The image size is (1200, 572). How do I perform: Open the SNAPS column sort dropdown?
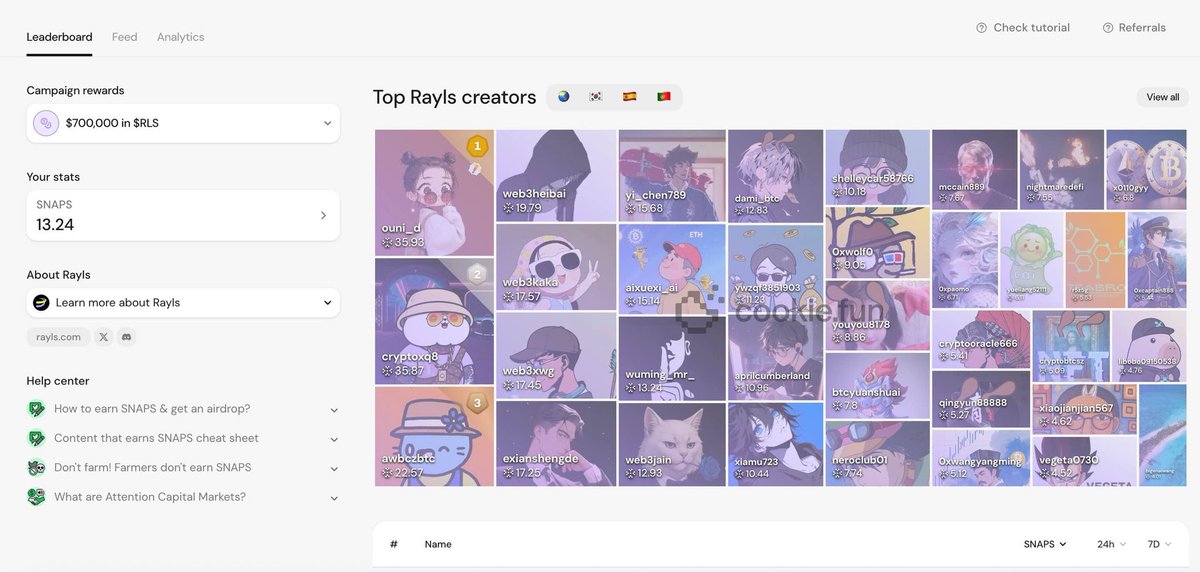pos(1045,544)
